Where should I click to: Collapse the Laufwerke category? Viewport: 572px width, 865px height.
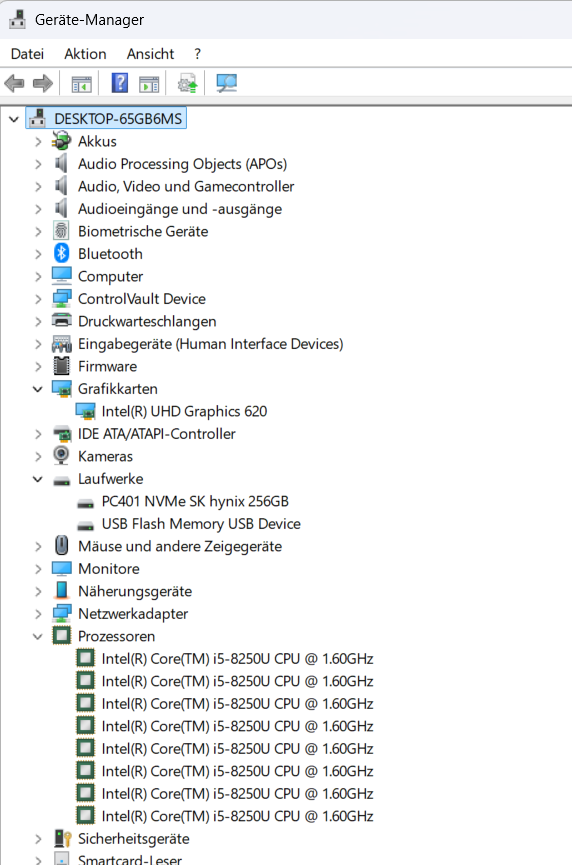click(x=38, y=479)
